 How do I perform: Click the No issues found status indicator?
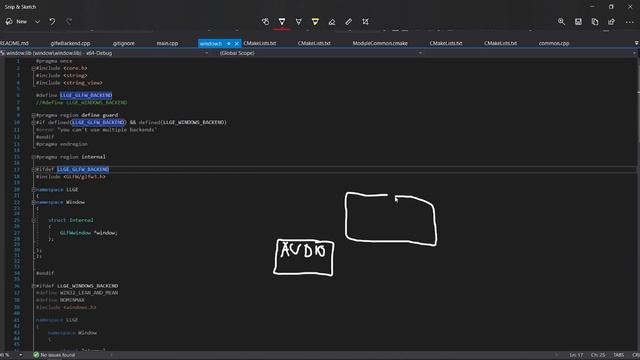(54, 355)
